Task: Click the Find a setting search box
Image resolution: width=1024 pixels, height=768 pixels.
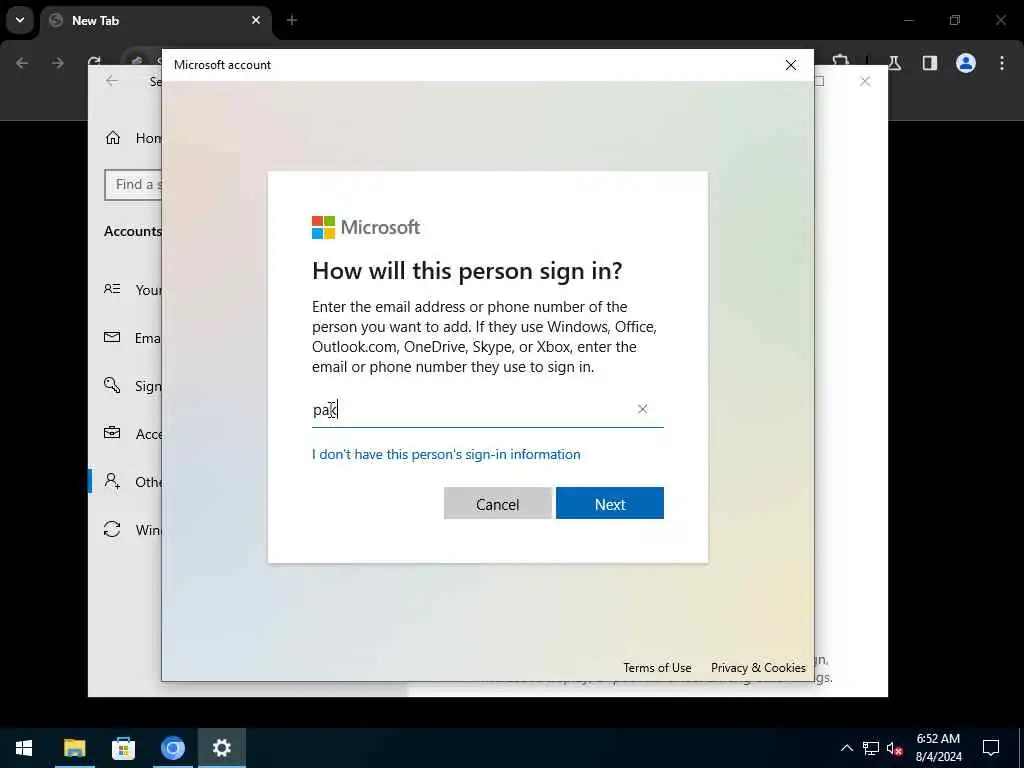Action: (x=133, y=185)
